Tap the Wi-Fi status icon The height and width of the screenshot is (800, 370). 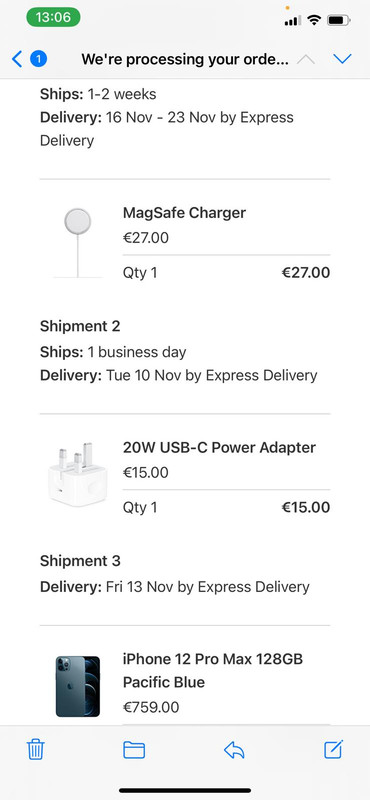[x=314, y=20]
